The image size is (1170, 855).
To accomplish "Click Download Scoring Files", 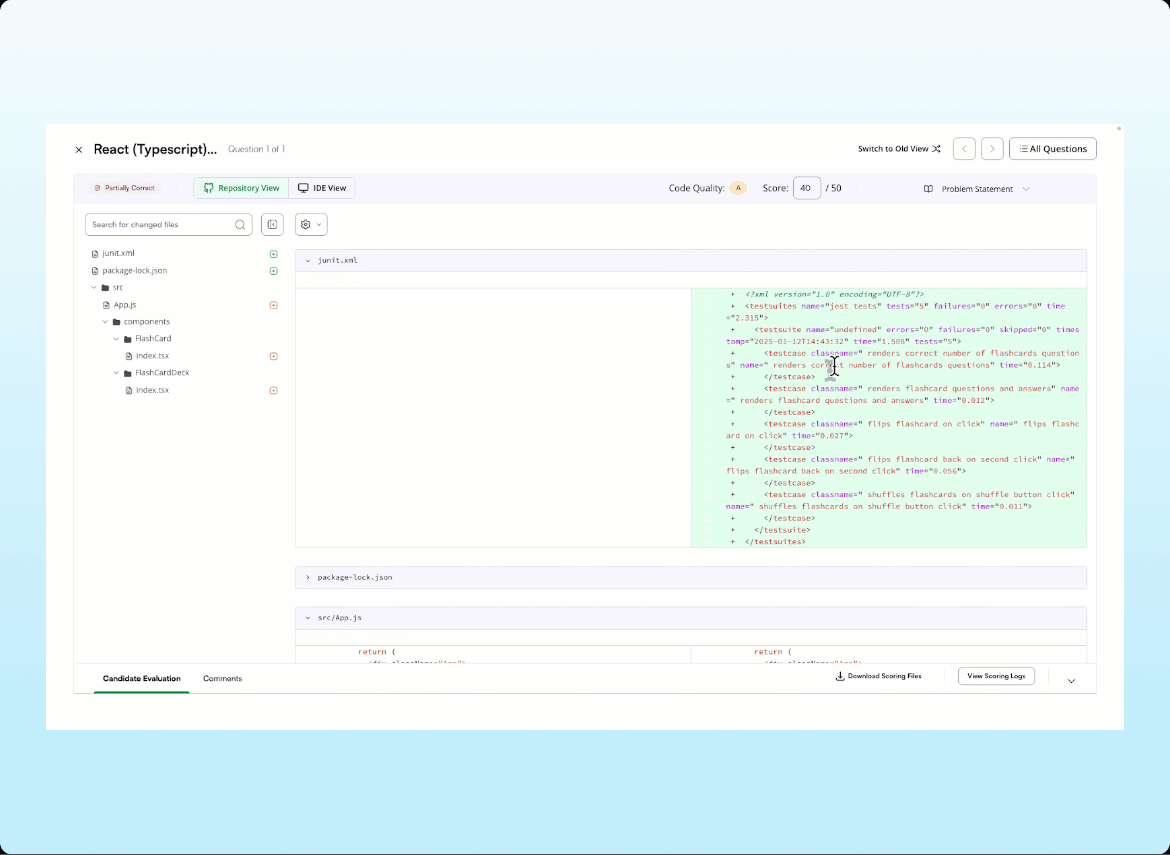I will pos(878,677).
